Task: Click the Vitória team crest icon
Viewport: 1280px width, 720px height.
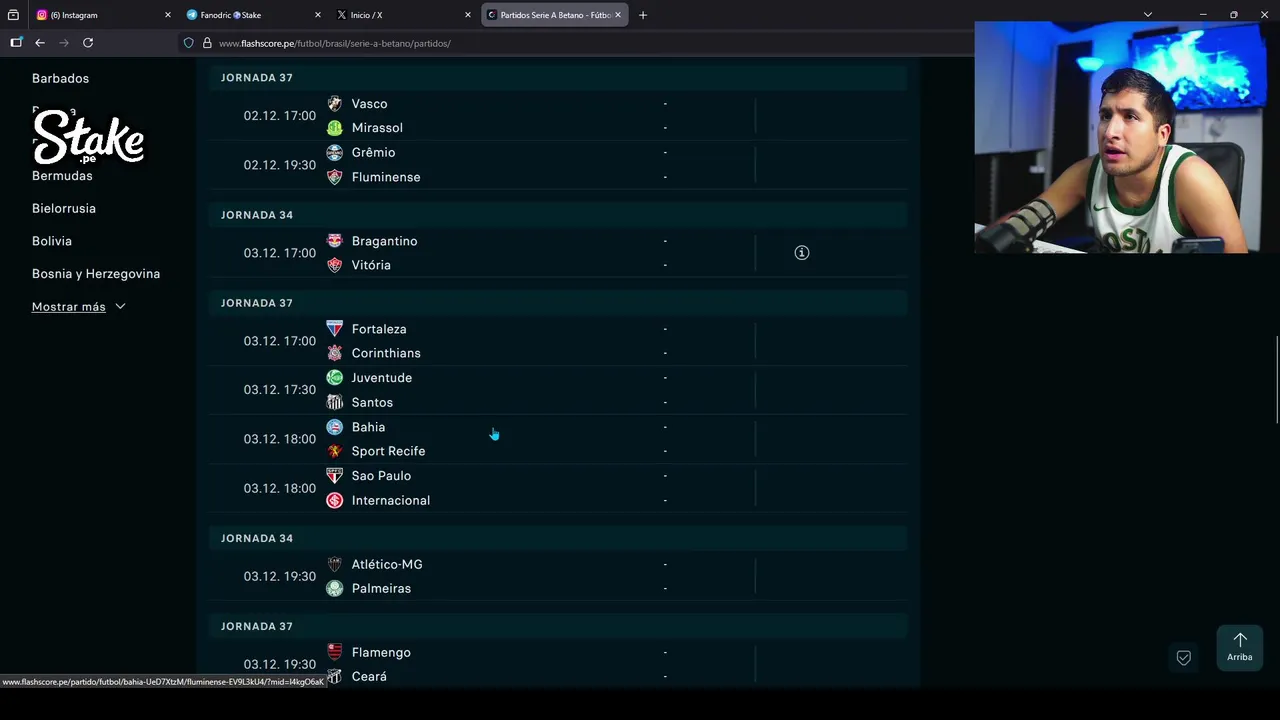Action: click(335, 265)
